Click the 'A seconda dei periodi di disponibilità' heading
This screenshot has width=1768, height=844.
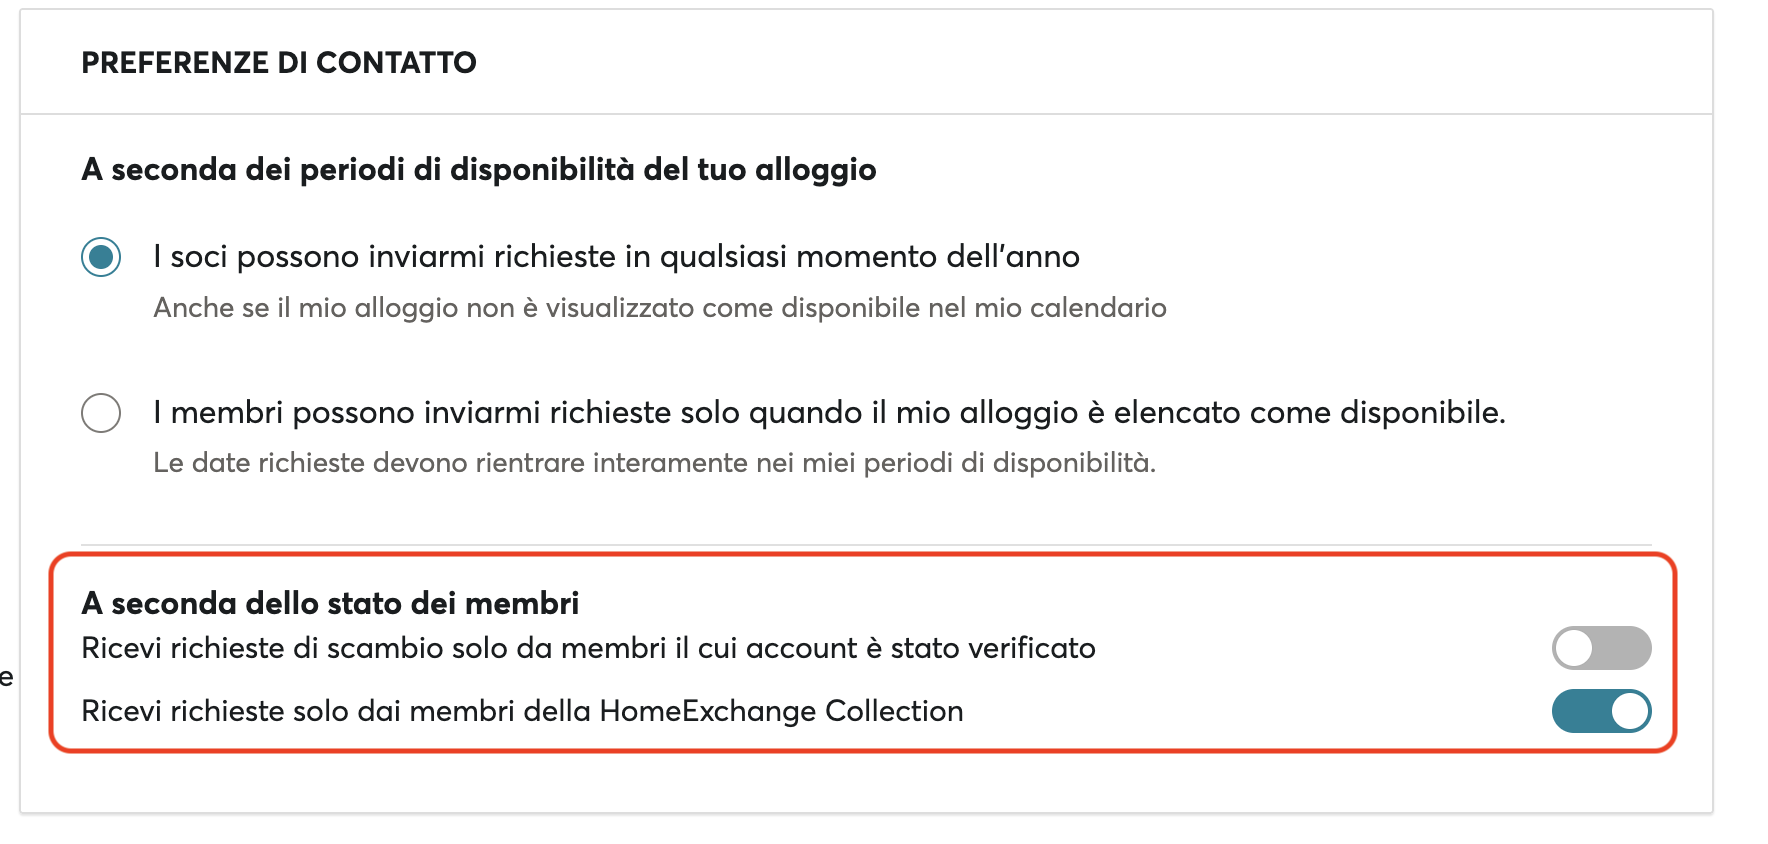478,170
